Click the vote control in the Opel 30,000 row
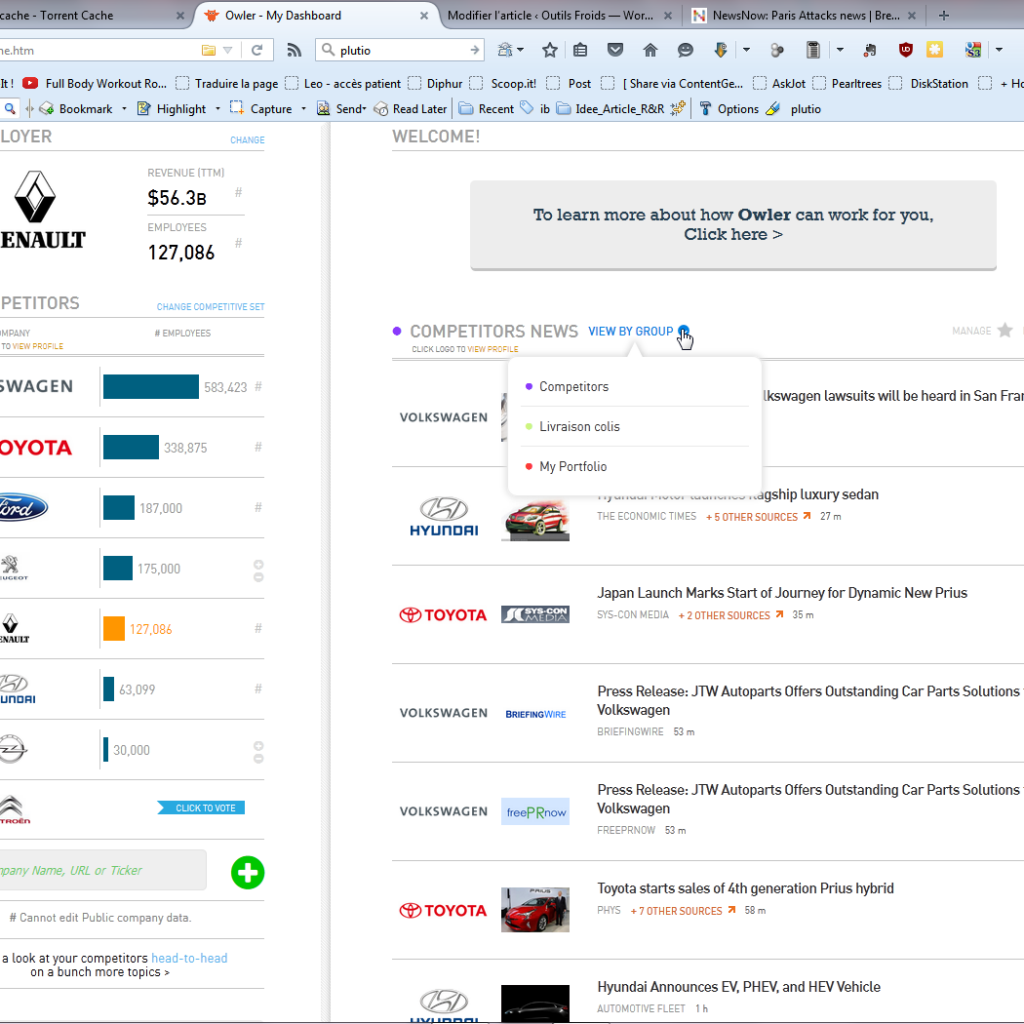The height and width of the screenshot is (1024, 1024). [259, 752]
